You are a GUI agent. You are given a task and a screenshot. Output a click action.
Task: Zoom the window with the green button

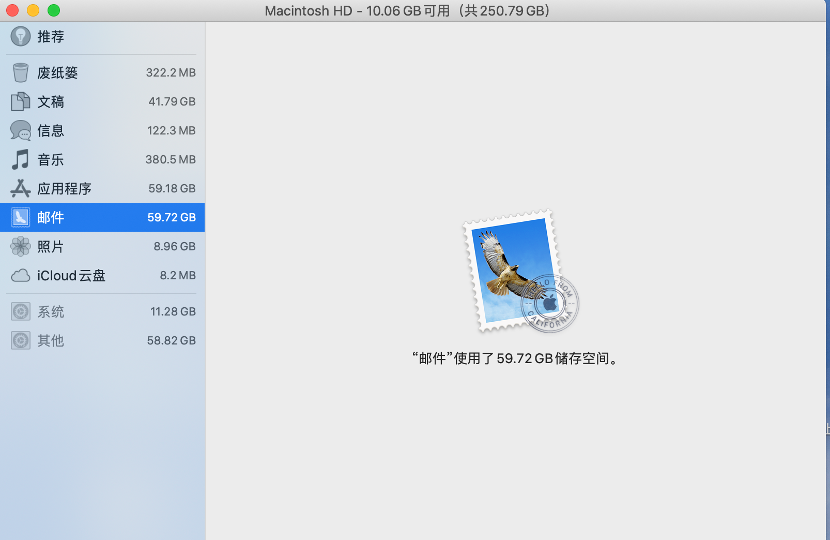point(53,10)
